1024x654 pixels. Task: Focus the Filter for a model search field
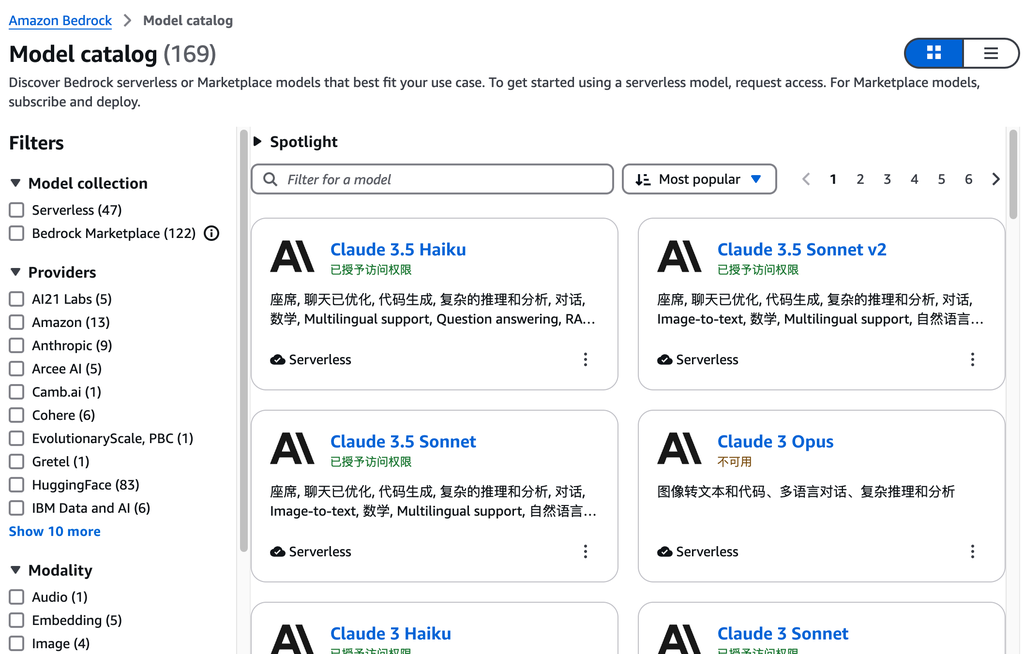tap(432, 179)
